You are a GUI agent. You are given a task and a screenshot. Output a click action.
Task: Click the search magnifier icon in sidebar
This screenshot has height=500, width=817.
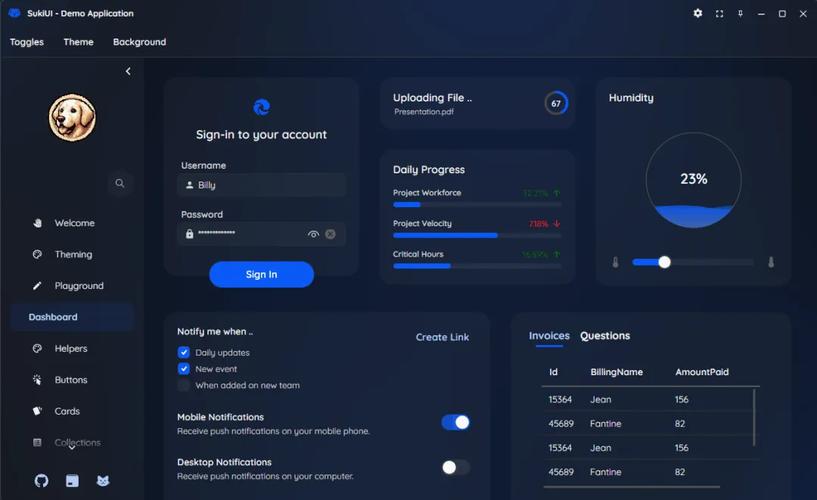pos(120,183)
